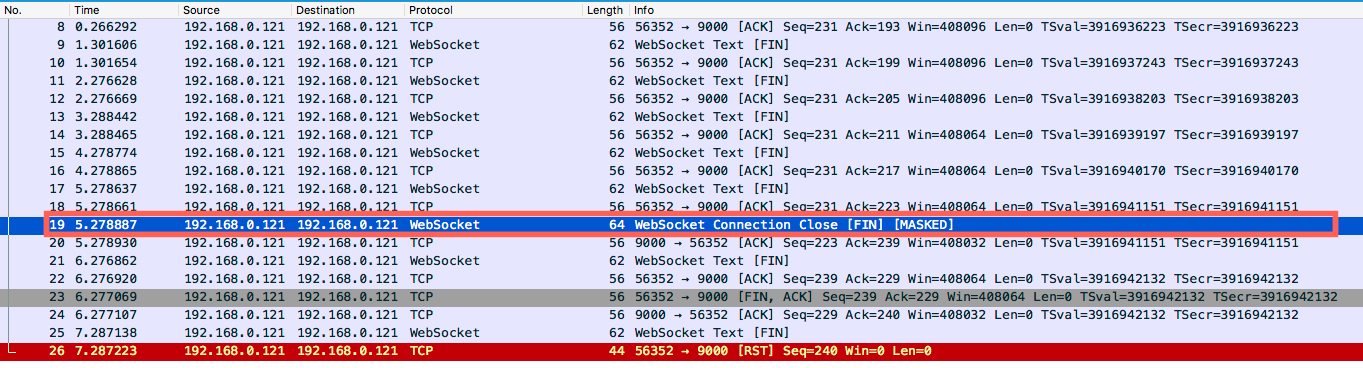Select packet 25 at time 7.287138
The height and width of the screenshot is (368, 1363).
[x=681, y=332]
